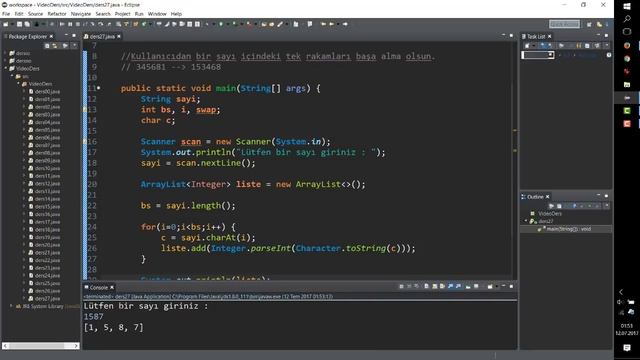Click scrollbar right arrow in Package Explorer

76,346
